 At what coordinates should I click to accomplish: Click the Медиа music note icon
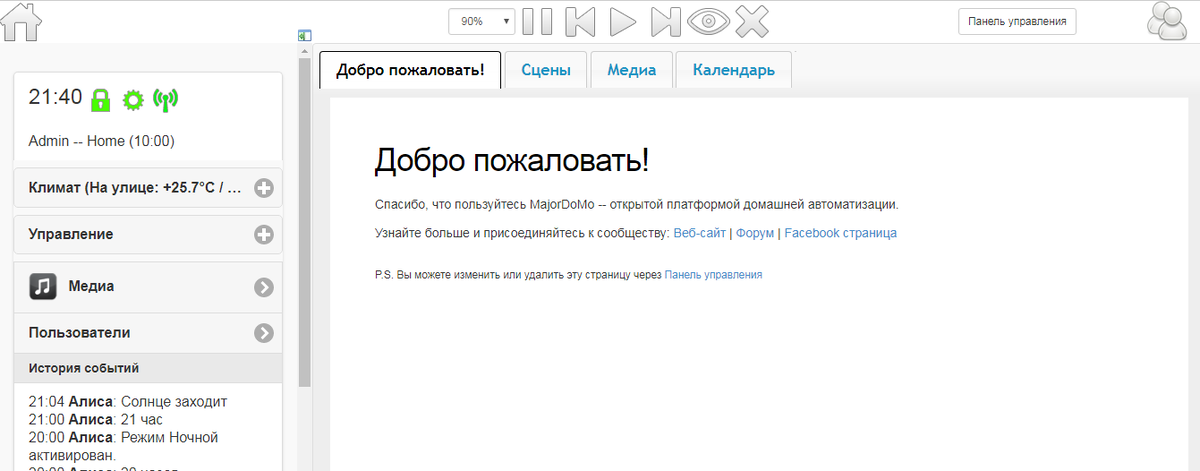(42, 286)
